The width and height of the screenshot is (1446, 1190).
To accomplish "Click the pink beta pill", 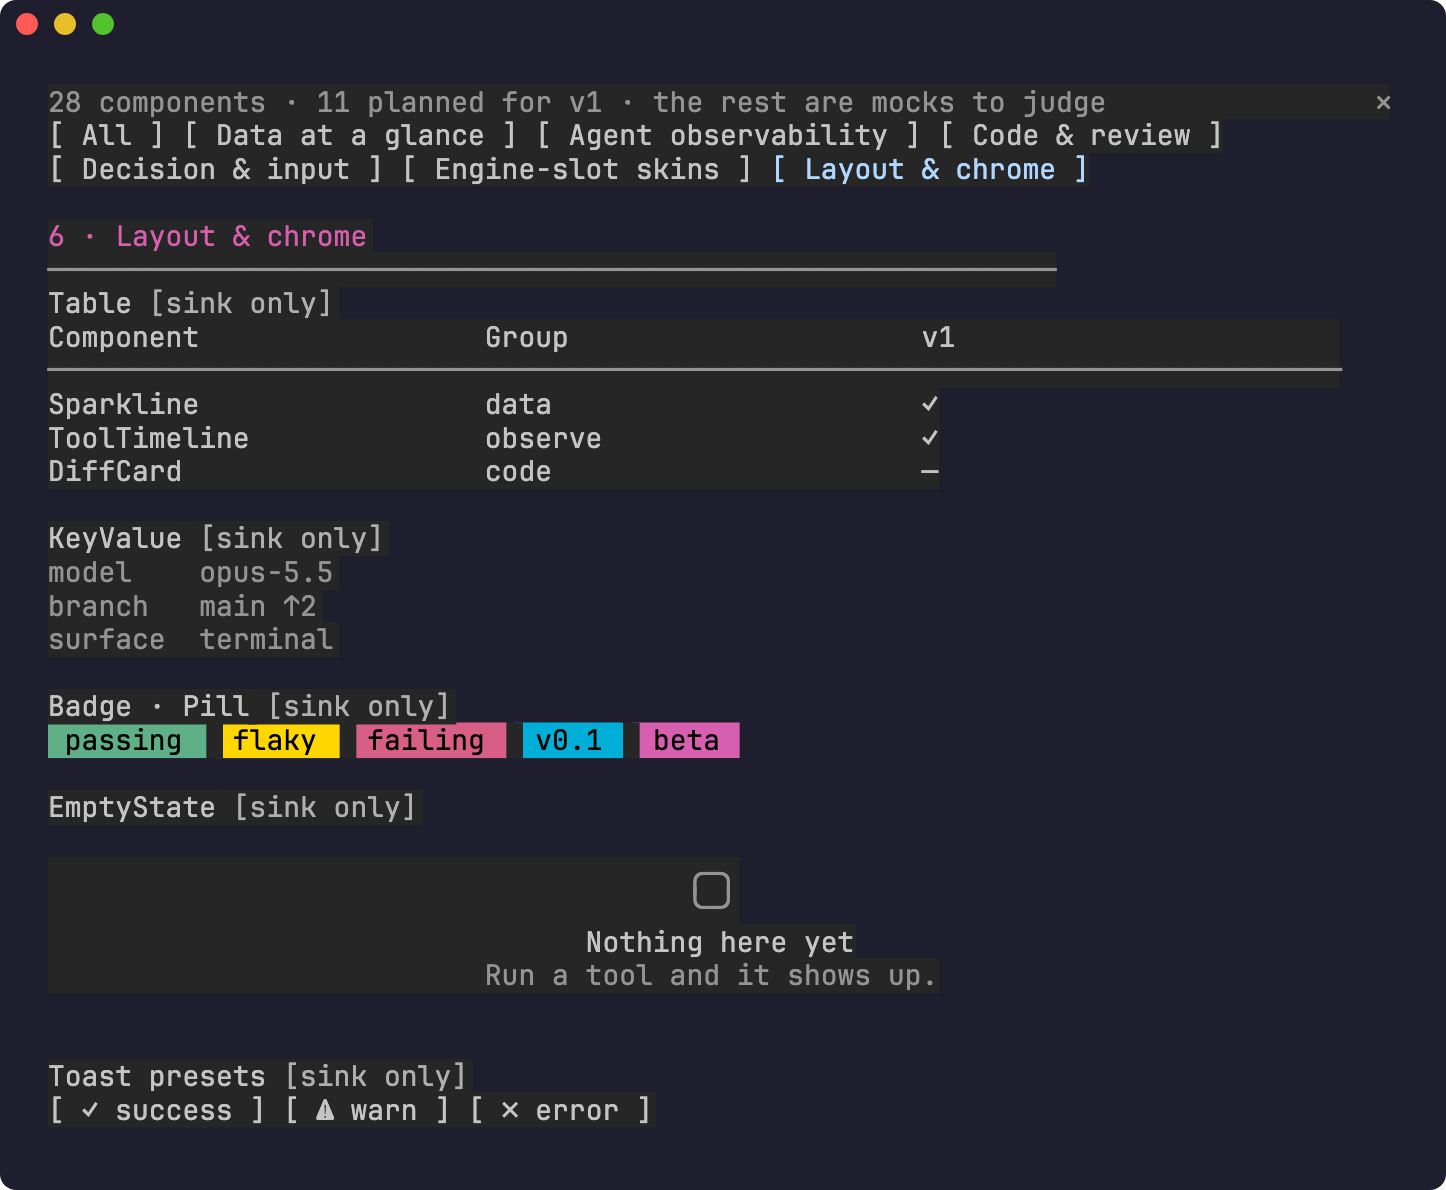I will point(690,740).
